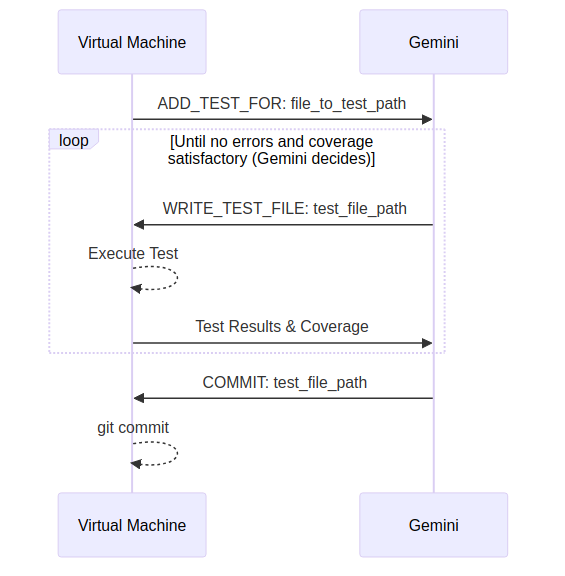Click the bottom Virtual Machine participant box

click(x=132, y=525)
